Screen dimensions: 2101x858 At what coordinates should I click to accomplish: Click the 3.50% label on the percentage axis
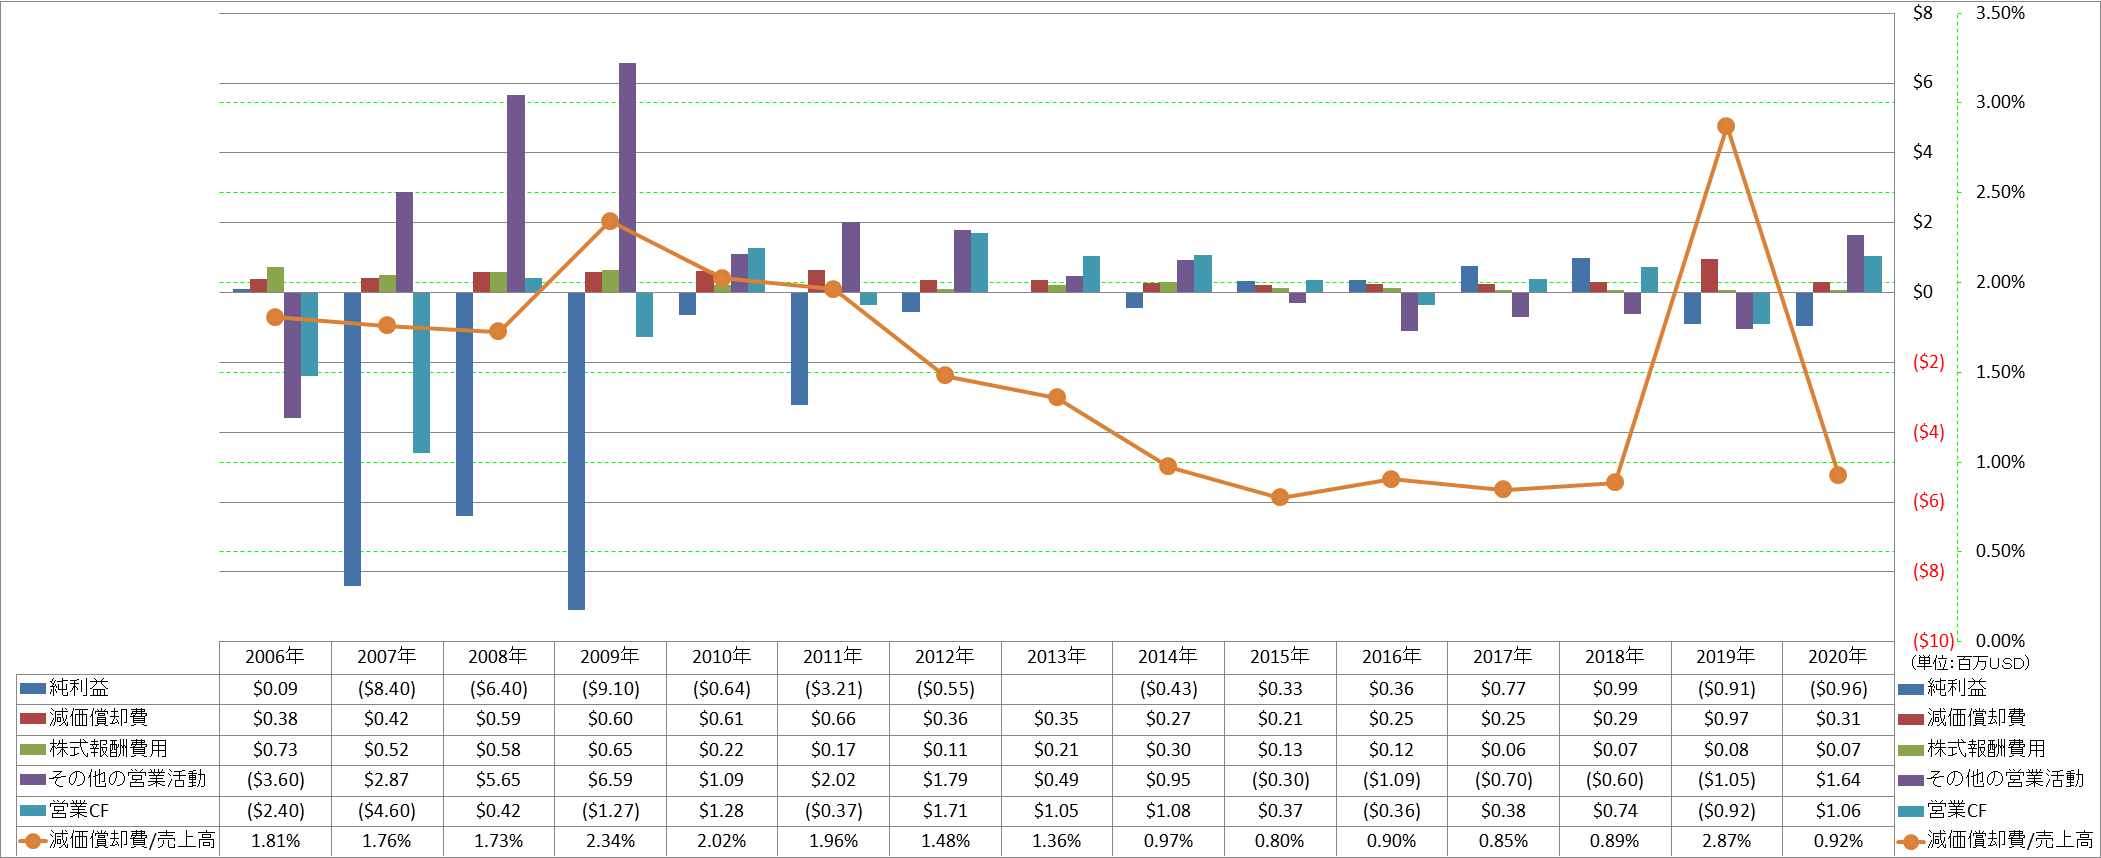[1999, 13]
